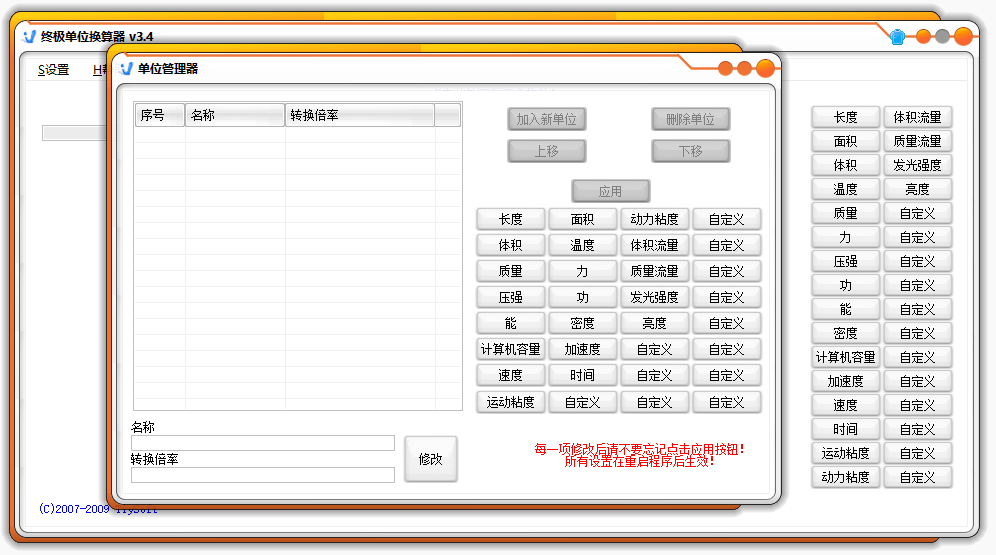Open 速度 category in main window
This screenshot has height=555, width=996.
(845, 405)
